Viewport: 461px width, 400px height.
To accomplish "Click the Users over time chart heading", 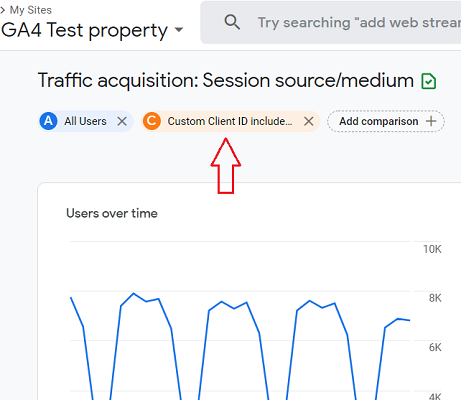I will 112,213.
